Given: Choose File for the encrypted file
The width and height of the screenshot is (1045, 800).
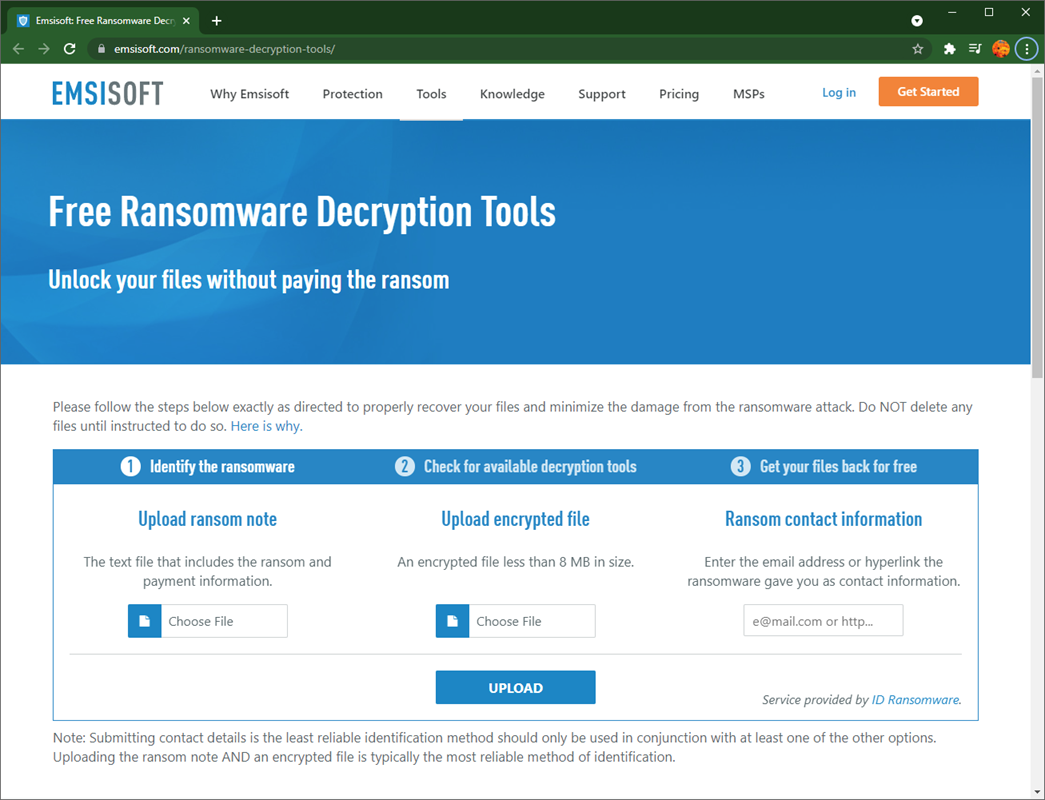Looking at the screenshot, I should click(516, 621).
